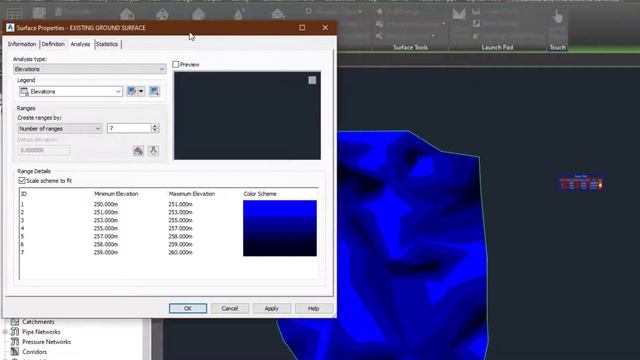Enable the Preview checkbox
Viewport: 640px width, 360px height.
(176, 64)
